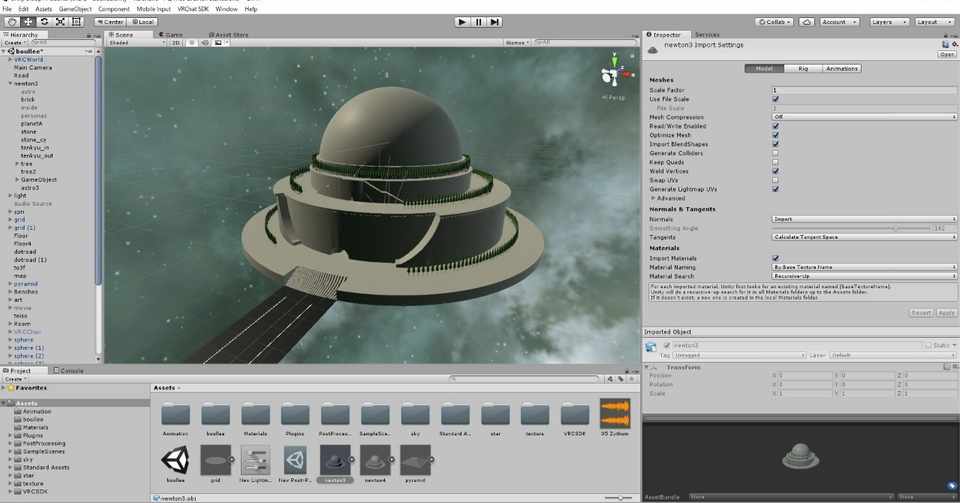Click search-by-type icon in Project panel
Image resolution: width=960 pixels, height=503 pixels.
click(x=610, y=379)
